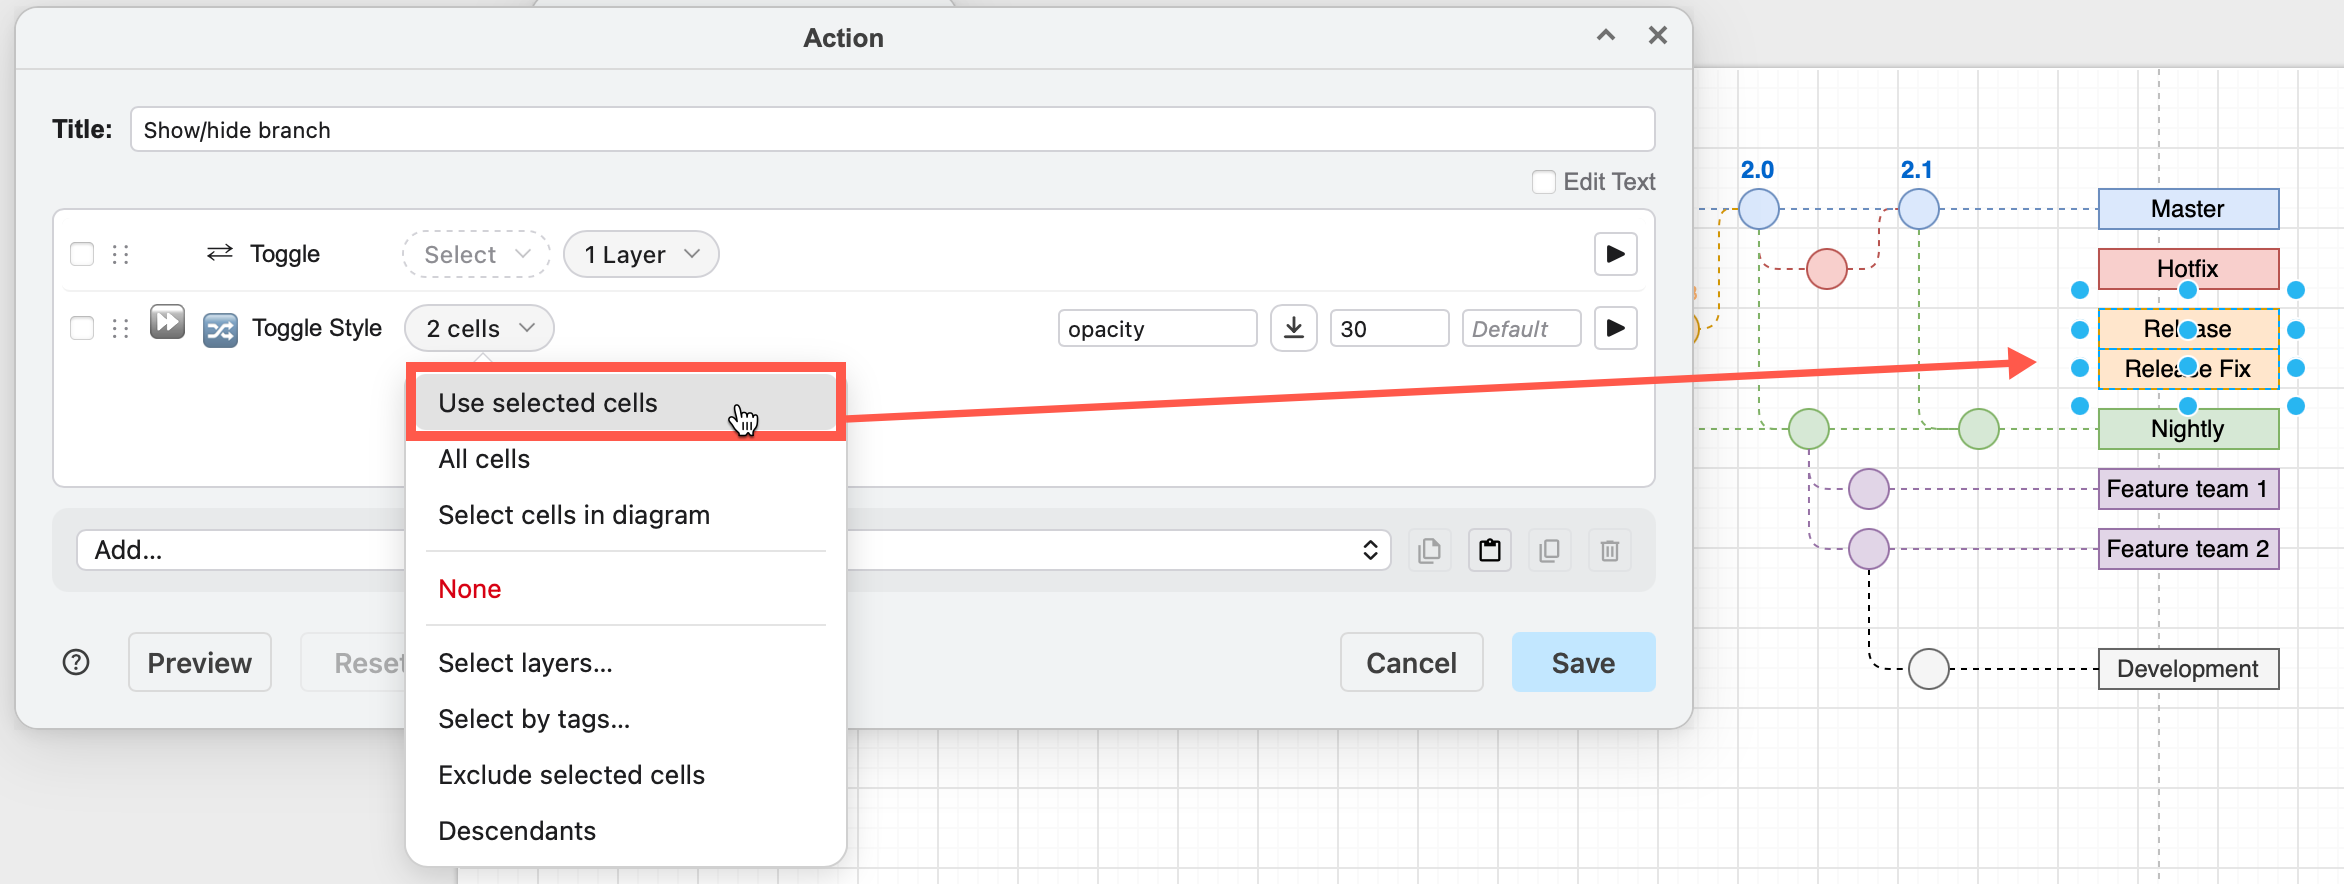Click the duplicate actions icon

click(1549, 550)
